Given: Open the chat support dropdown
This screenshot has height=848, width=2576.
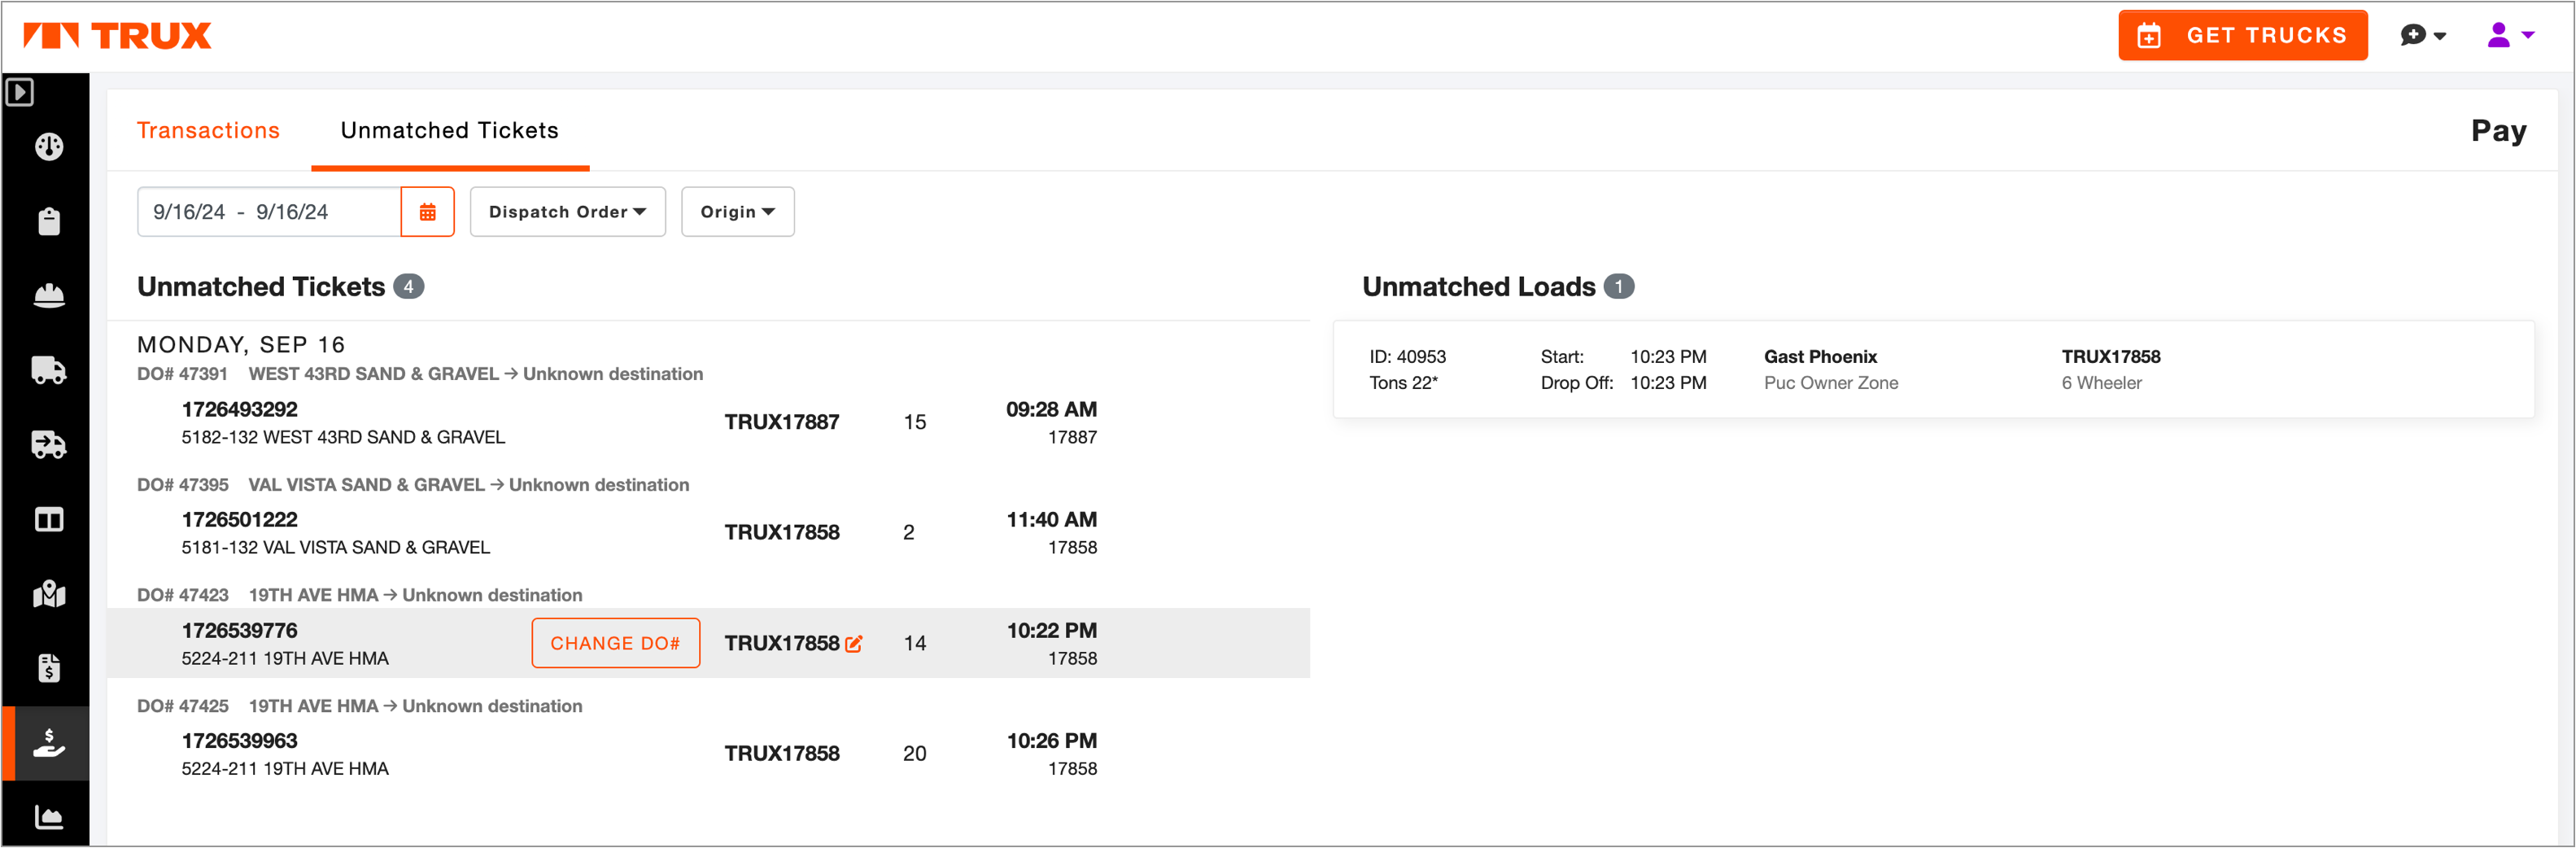Looking at the screenshot, I should (2423, 36).
